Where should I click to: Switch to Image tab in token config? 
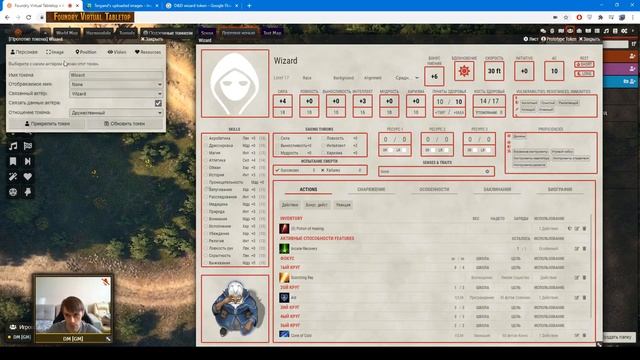55,52
